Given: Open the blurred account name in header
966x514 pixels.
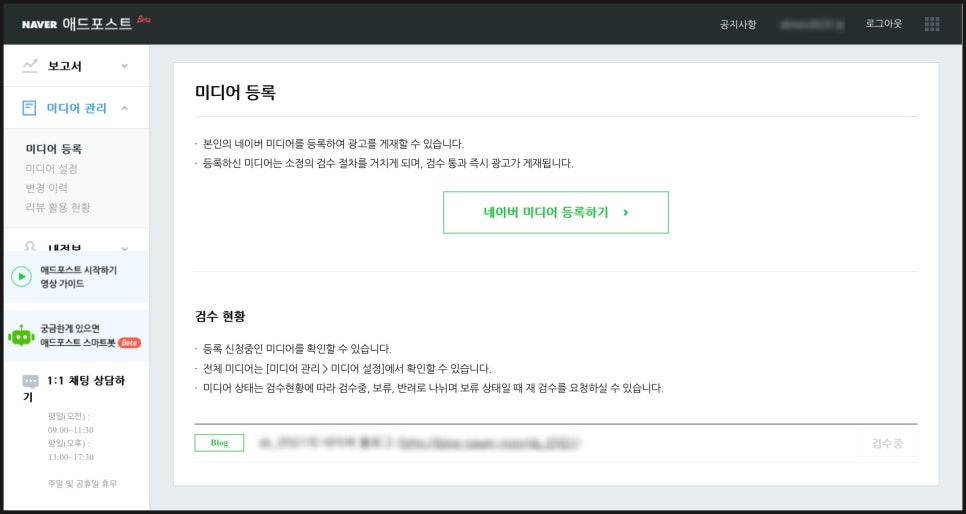Looking at the screenshot, I should click(811, 24).
